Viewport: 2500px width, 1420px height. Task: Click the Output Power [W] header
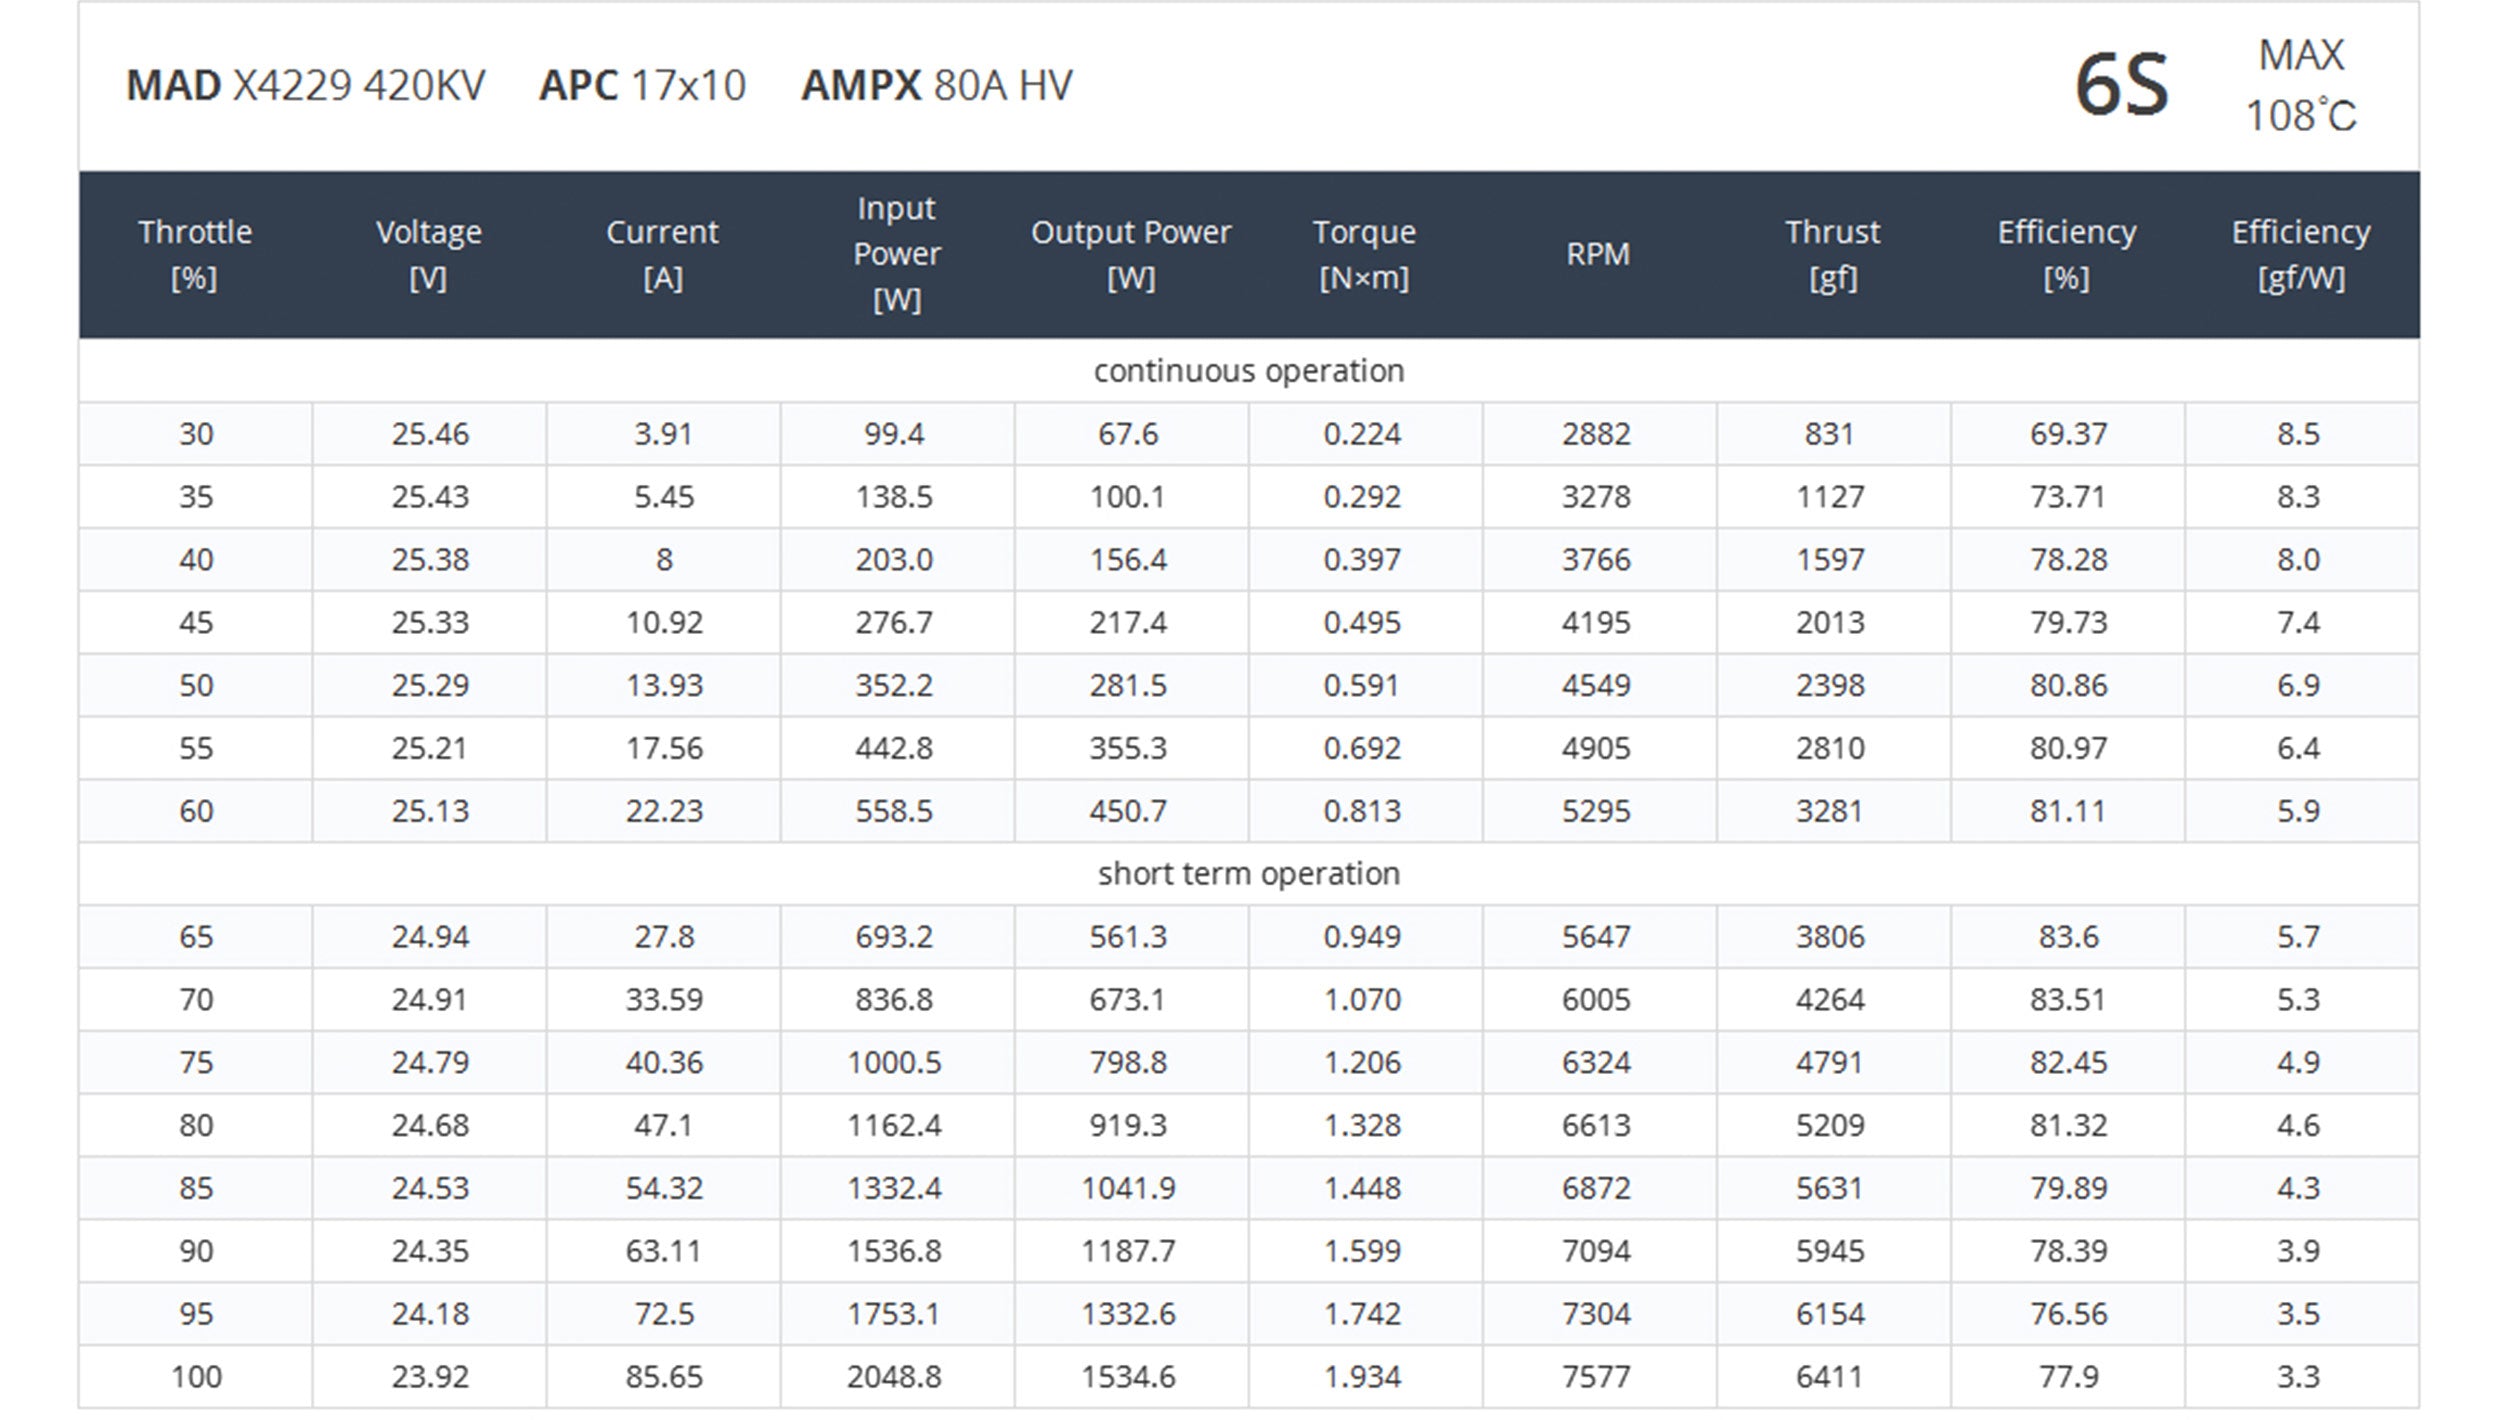tap(1131, 254)
